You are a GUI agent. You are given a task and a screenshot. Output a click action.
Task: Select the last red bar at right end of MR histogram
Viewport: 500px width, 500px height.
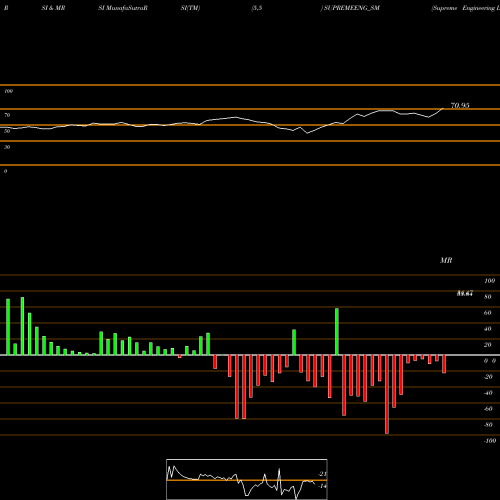[x=444, y=364]
